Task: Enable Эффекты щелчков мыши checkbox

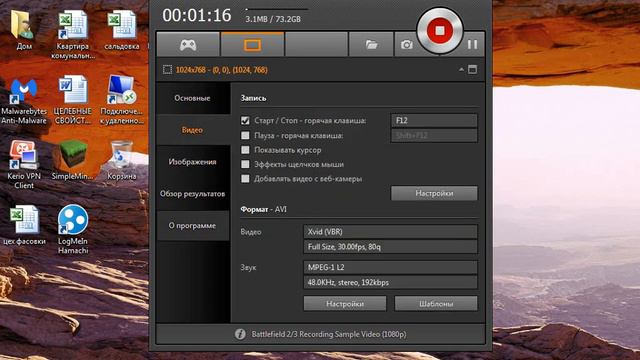Action: pyautogui.click(x=245, y=164)
